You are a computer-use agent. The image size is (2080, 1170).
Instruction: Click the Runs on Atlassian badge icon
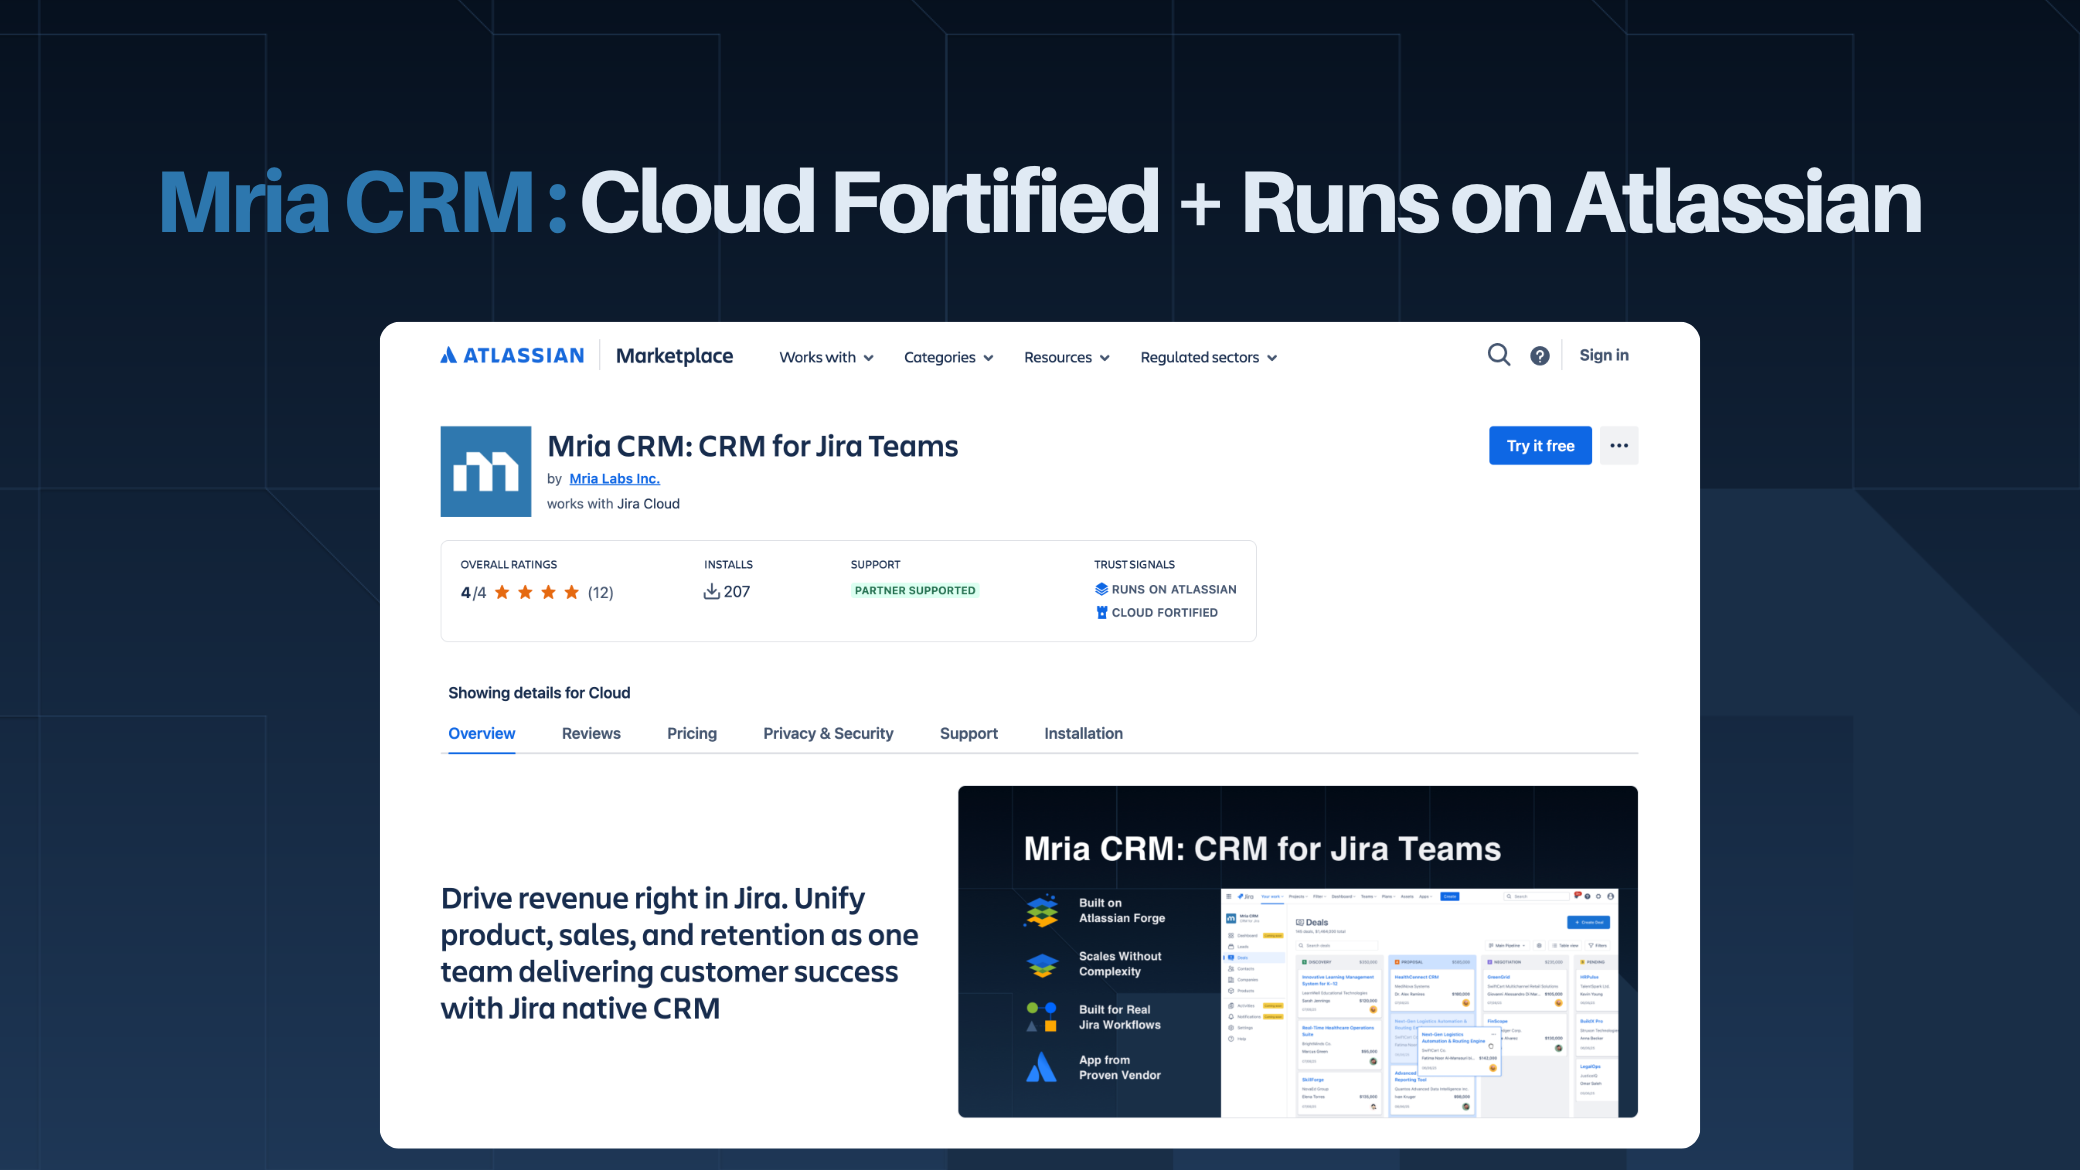click(x=1101, y=590)
